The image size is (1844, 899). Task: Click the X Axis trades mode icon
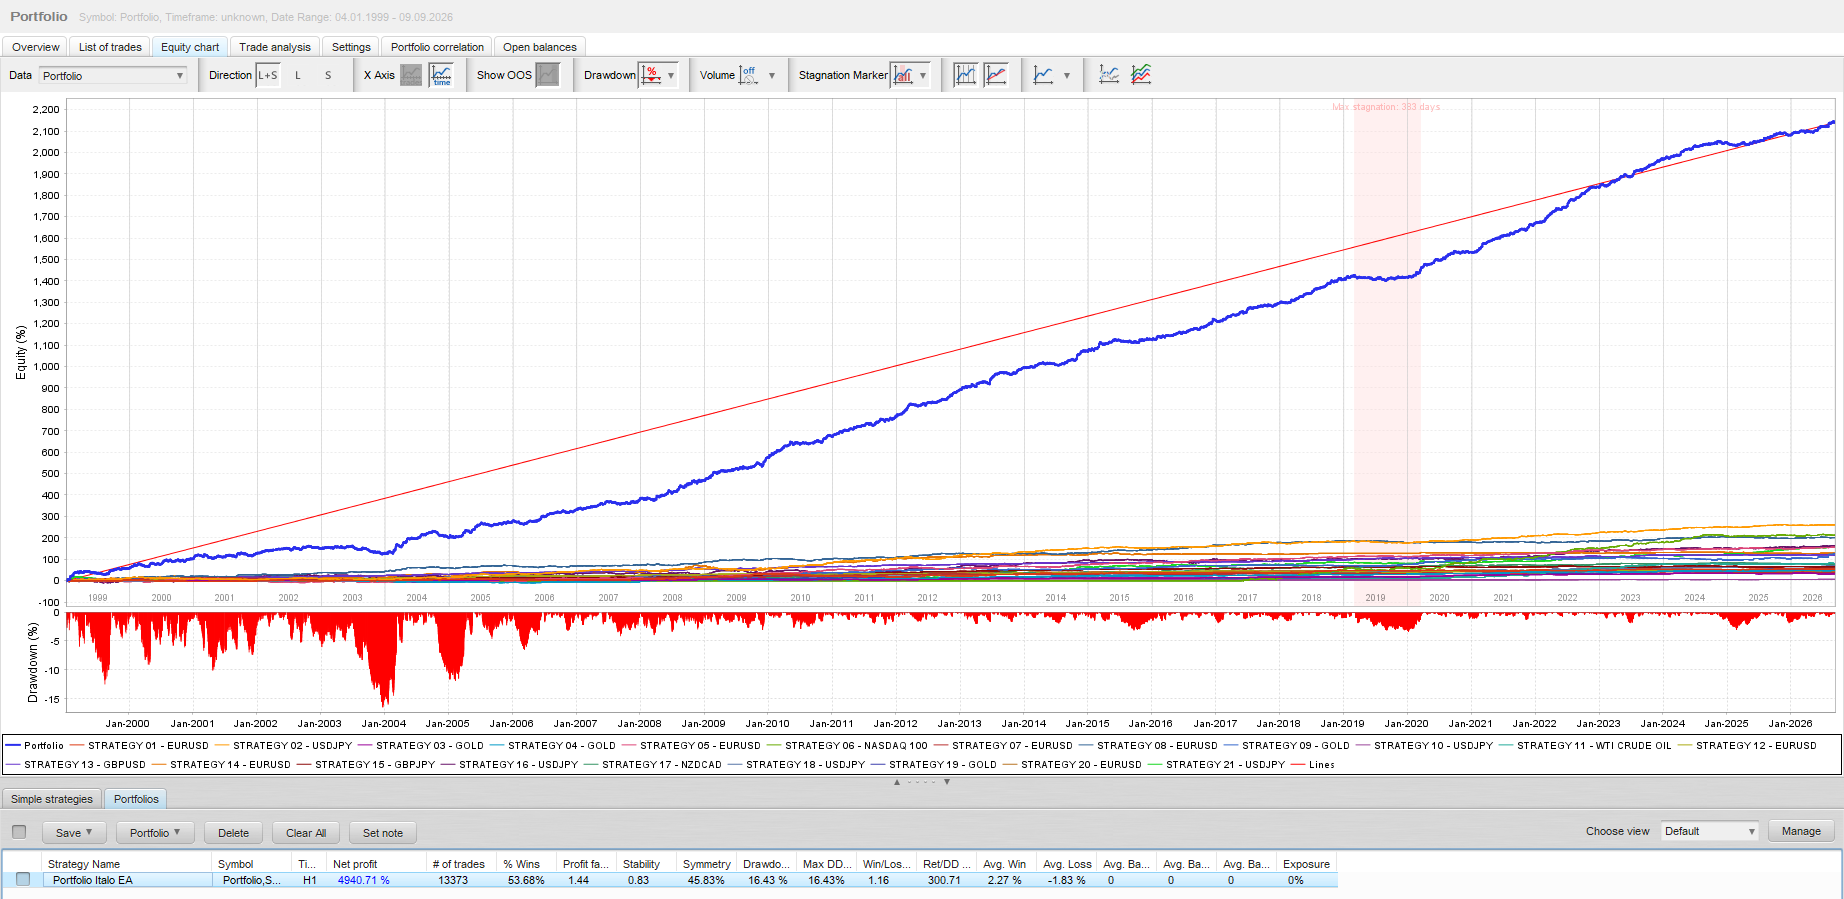tap(411, 75)
